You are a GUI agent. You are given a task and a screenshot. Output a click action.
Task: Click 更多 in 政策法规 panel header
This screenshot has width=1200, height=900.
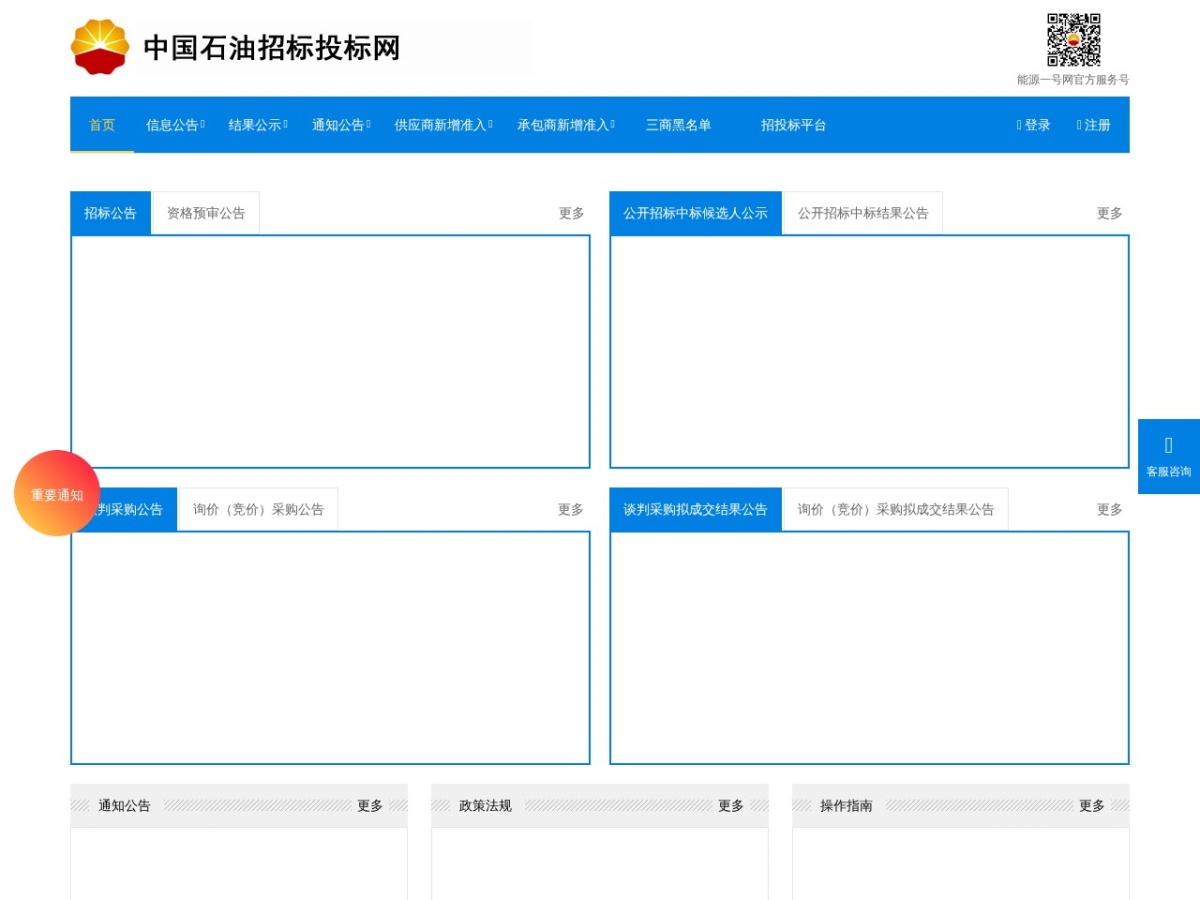[x=731, y=805]
